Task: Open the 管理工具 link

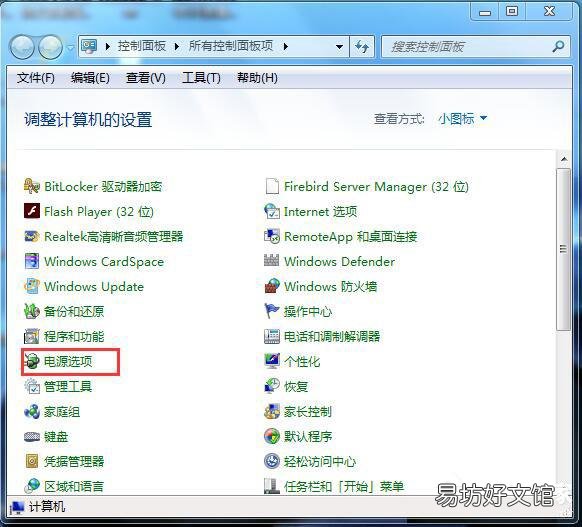Action: [x=68, y=386]
